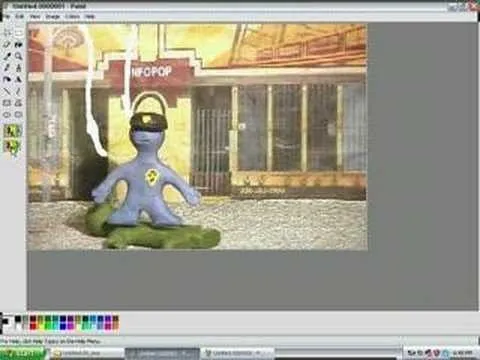Select the Magnifier tool
The height and width of the screenshot is (360, 480).
click(x=19, y=56)
